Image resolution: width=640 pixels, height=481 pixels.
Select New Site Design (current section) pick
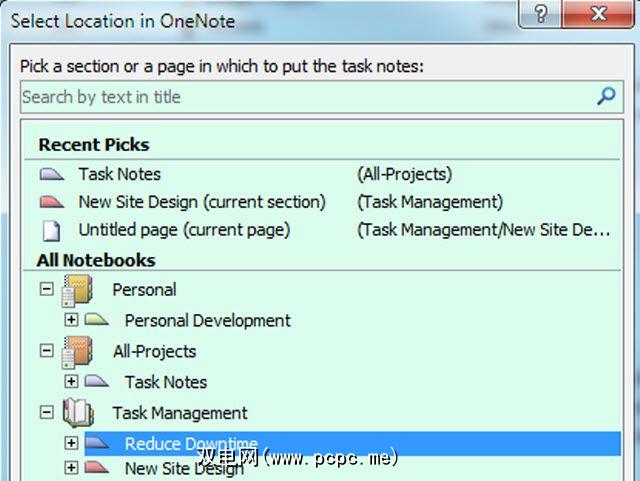click(x=202, y=202)
